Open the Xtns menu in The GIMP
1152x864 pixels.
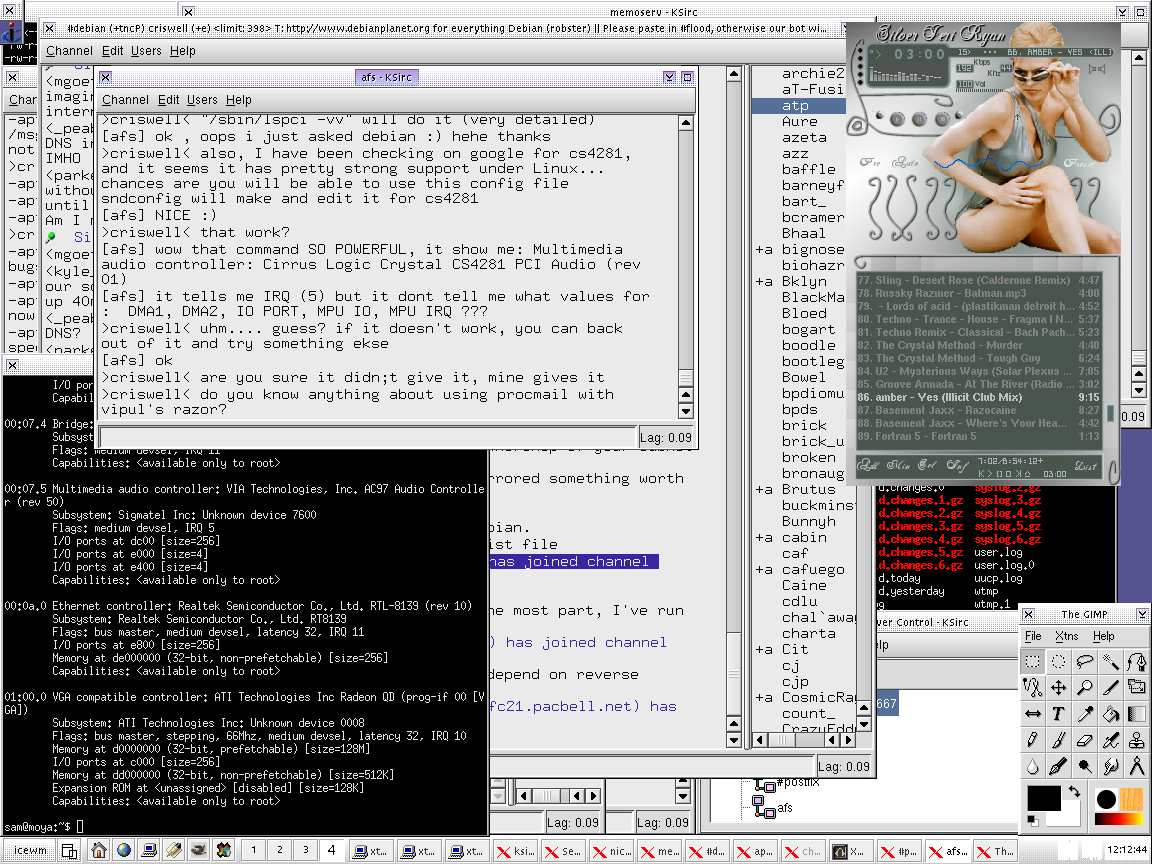1067,636
